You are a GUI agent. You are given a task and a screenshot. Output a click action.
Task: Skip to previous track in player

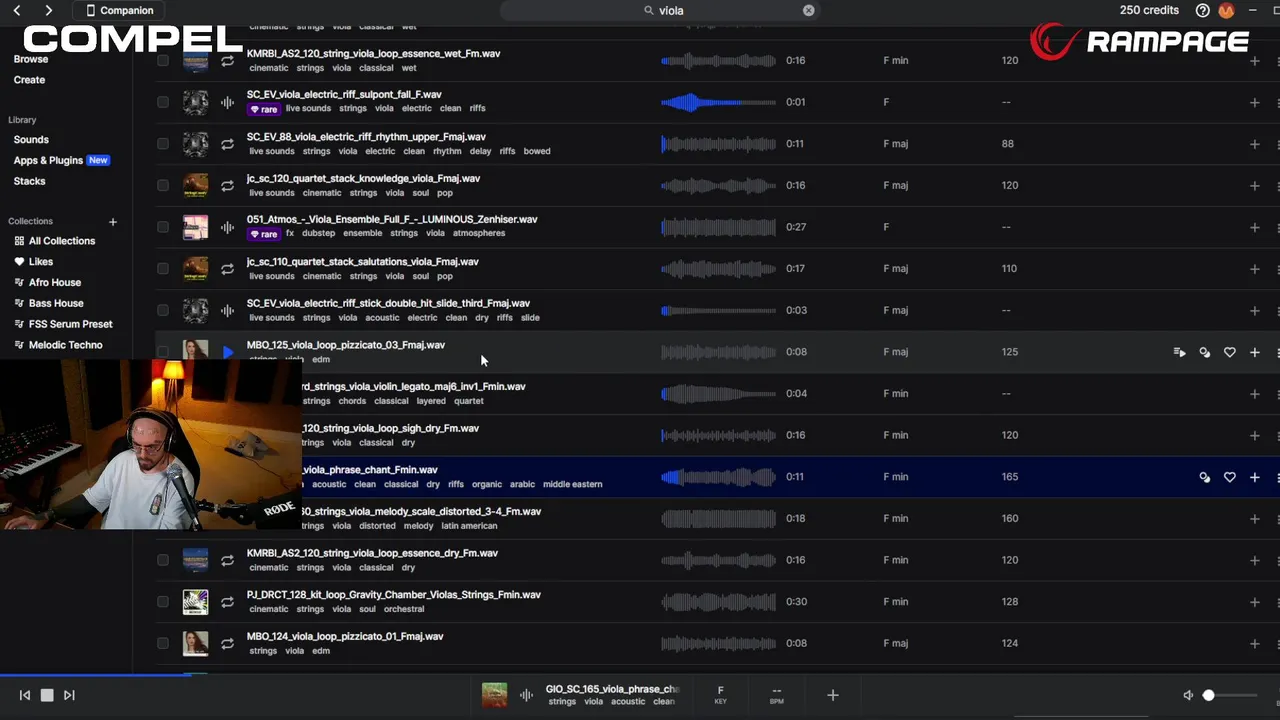[25, 695]
